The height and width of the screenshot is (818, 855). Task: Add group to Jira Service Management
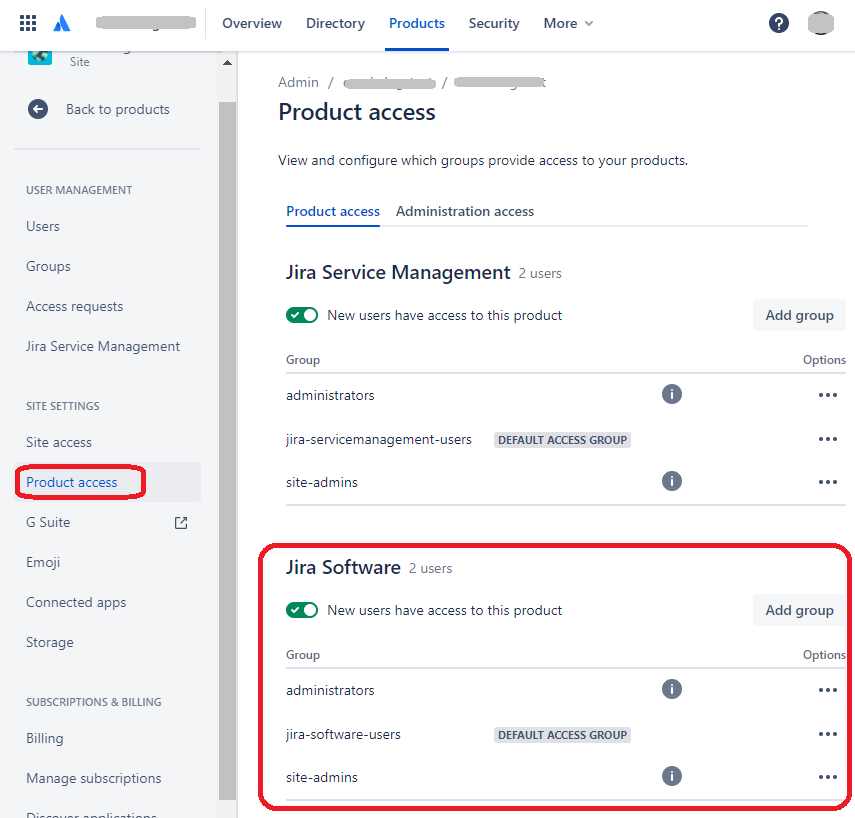(x=799, y=315)
